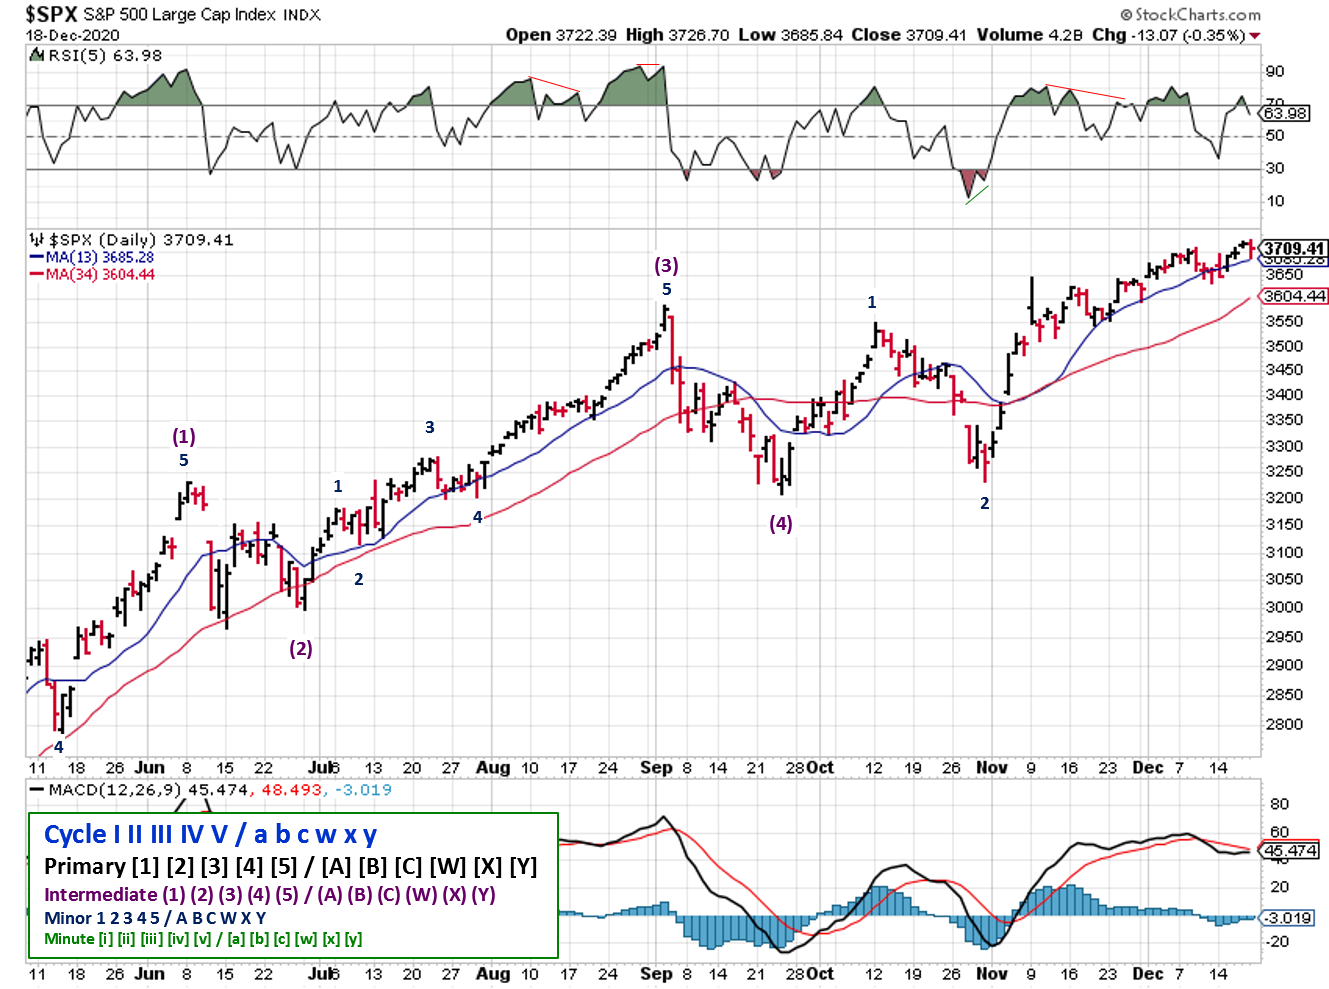Image resolution: width=1329 pixels, height=989 pixels.
Task: Click the Cycle line in the wave legend box
Action: coord(210,835)
